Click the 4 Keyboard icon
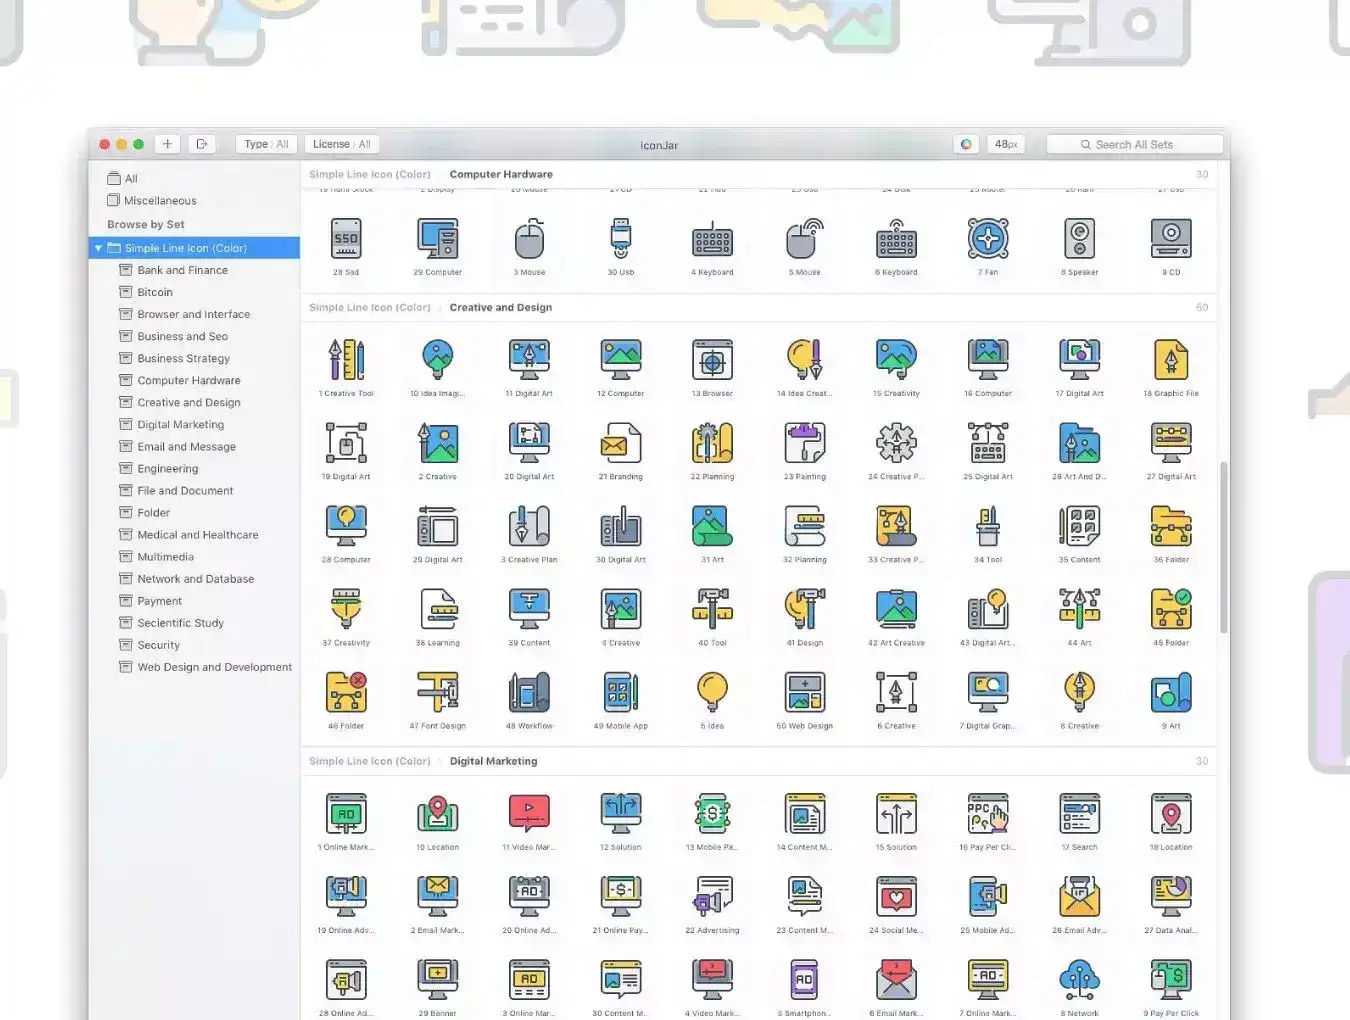This screenshot has width=1350, height=1020. pos(712,239)
